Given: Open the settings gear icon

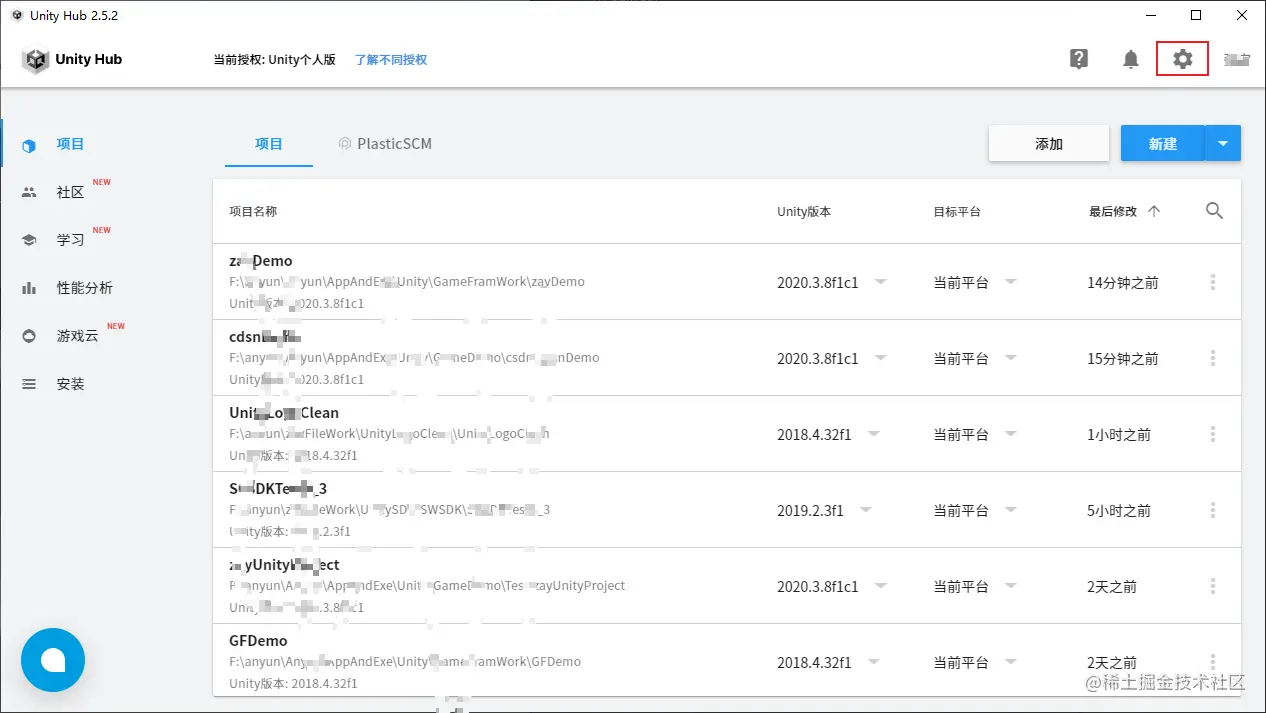Looking at the screenshot, I should pyautogui.click(x=1182, y=59).
